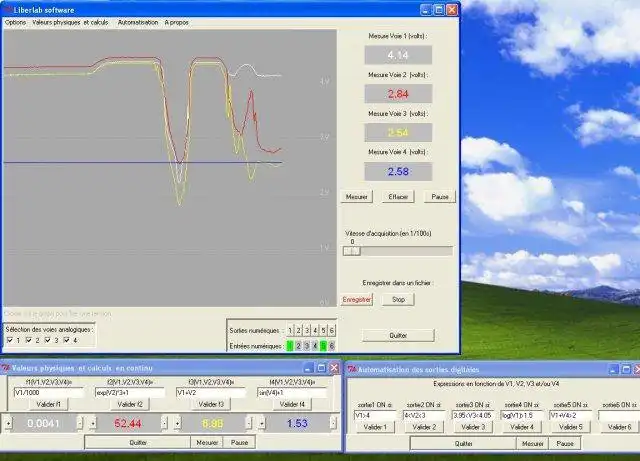The image size is (640, 461).
Task: Click digital input indicator 1 in Entrées numériques
Action: (291, 346)
